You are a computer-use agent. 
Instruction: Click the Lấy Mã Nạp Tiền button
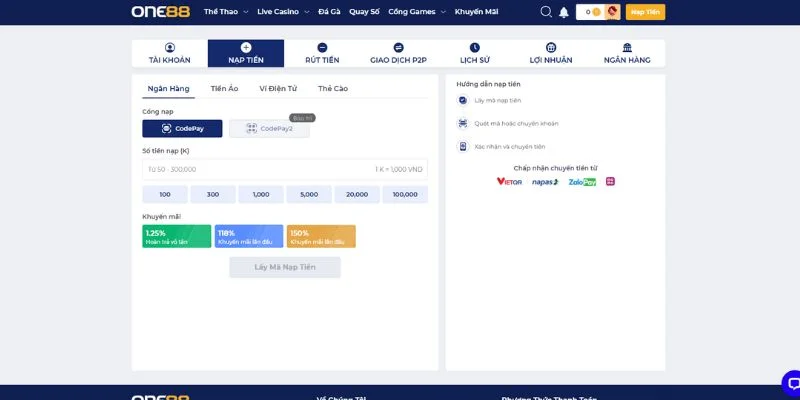point(285,267)
